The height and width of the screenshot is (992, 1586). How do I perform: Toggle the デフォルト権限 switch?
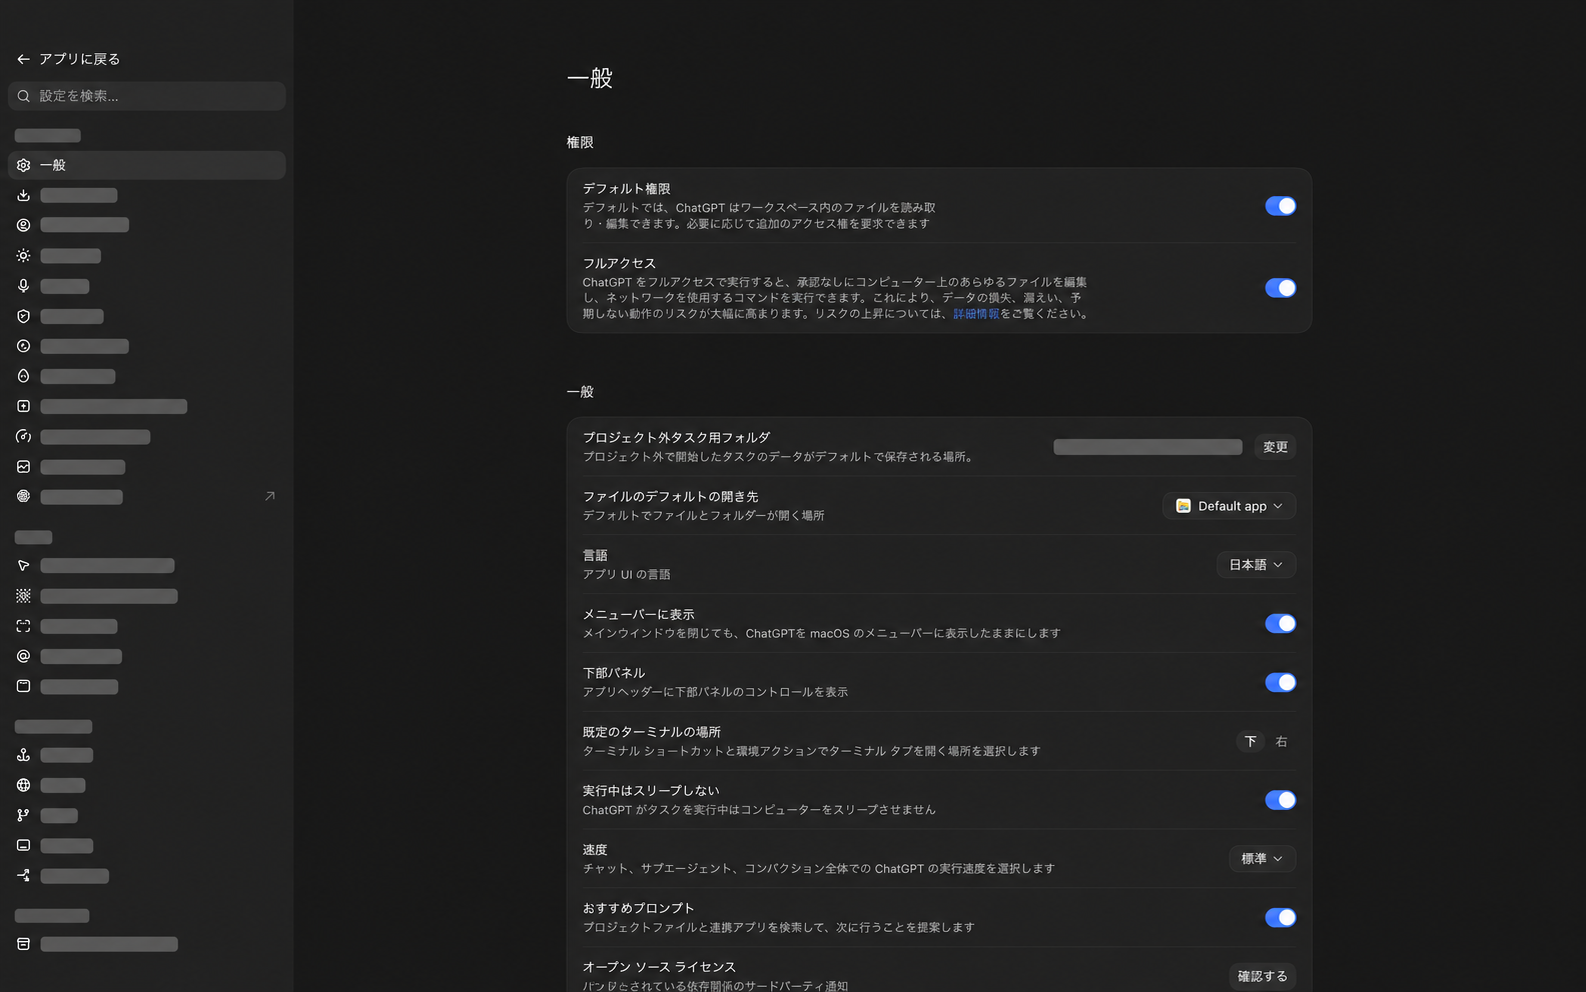1280,206
